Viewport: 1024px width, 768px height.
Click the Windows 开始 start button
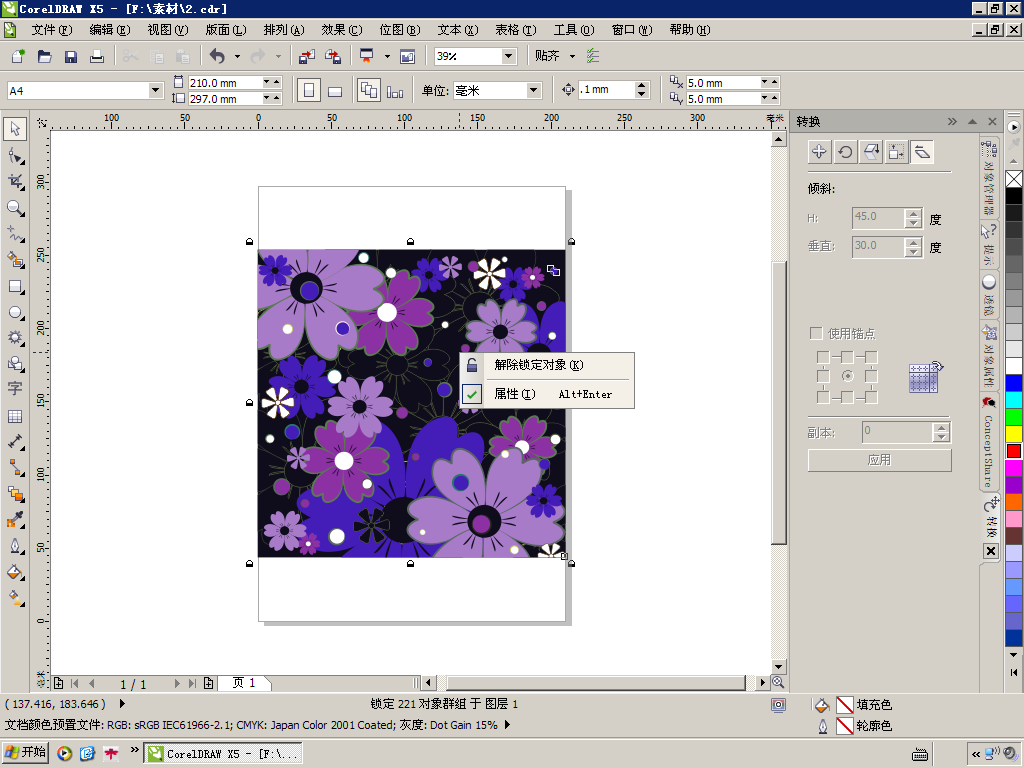[26, 753]
